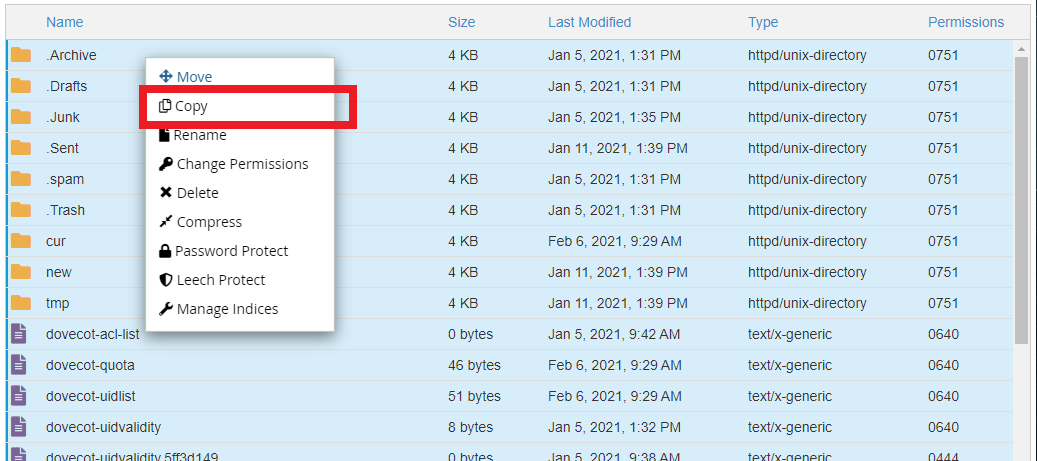Select the dovecot-uidlist file name

pos(91,397)
